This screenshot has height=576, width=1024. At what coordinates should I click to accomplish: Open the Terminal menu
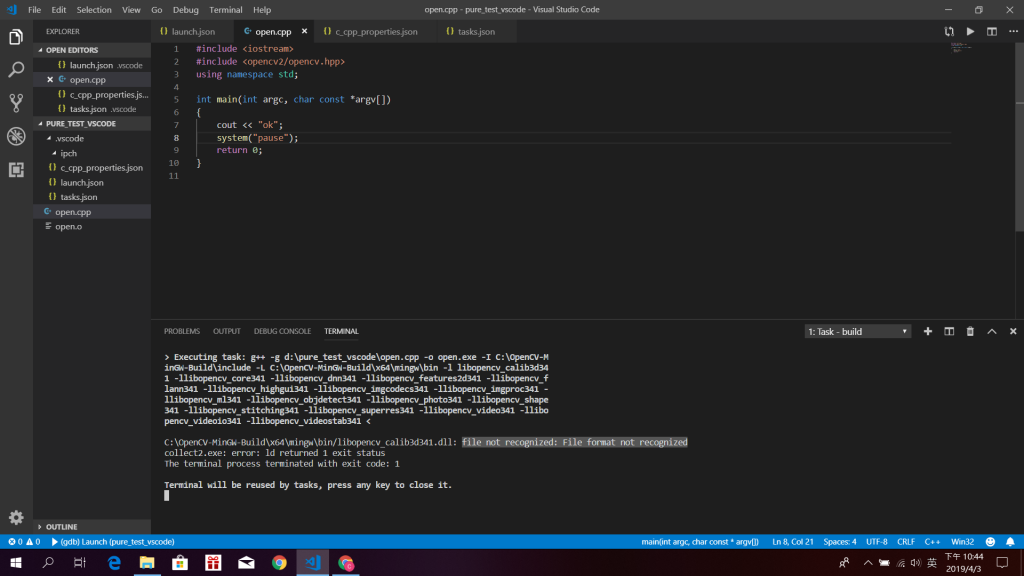(226, 10)
